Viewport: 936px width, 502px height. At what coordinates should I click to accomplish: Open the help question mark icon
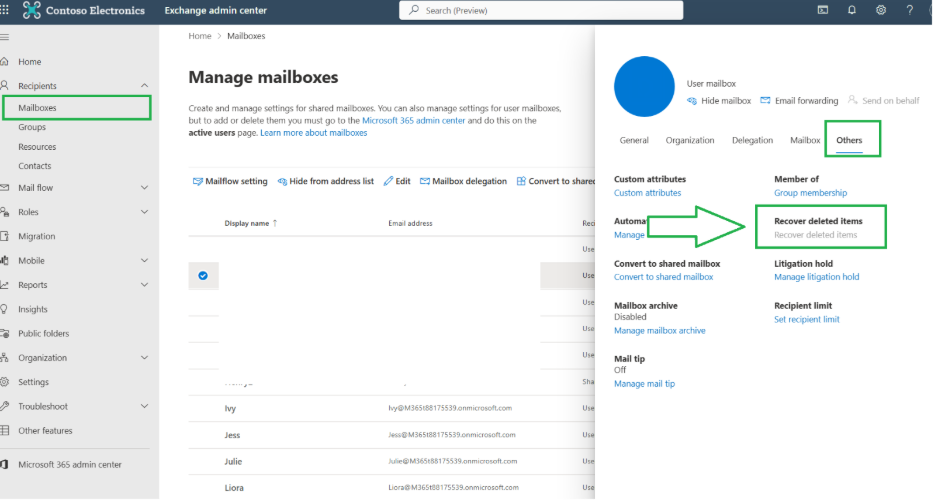tap(910, 10)
